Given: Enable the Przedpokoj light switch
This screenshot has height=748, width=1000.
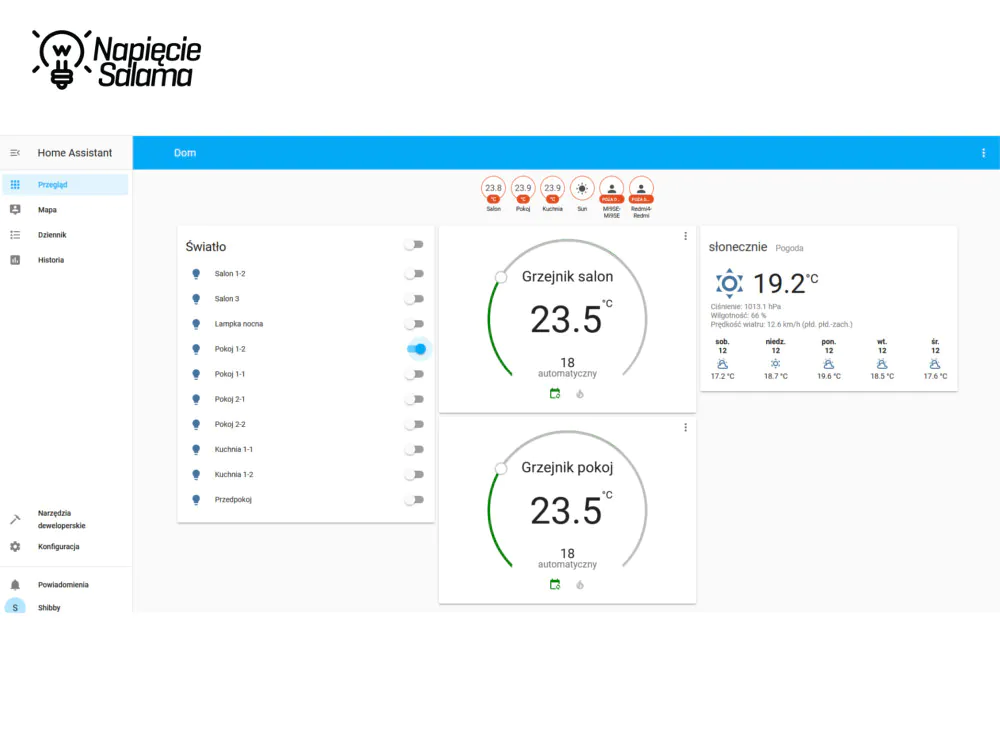Looking at the screenshot, I should 415,500.
